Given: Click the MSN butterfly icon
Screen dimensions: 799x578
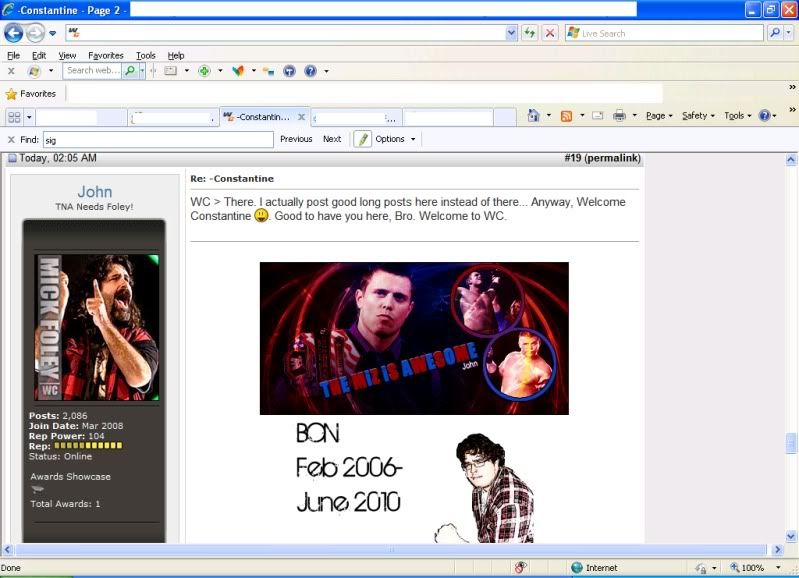Looking at the screenshot, I should (238, 71).
